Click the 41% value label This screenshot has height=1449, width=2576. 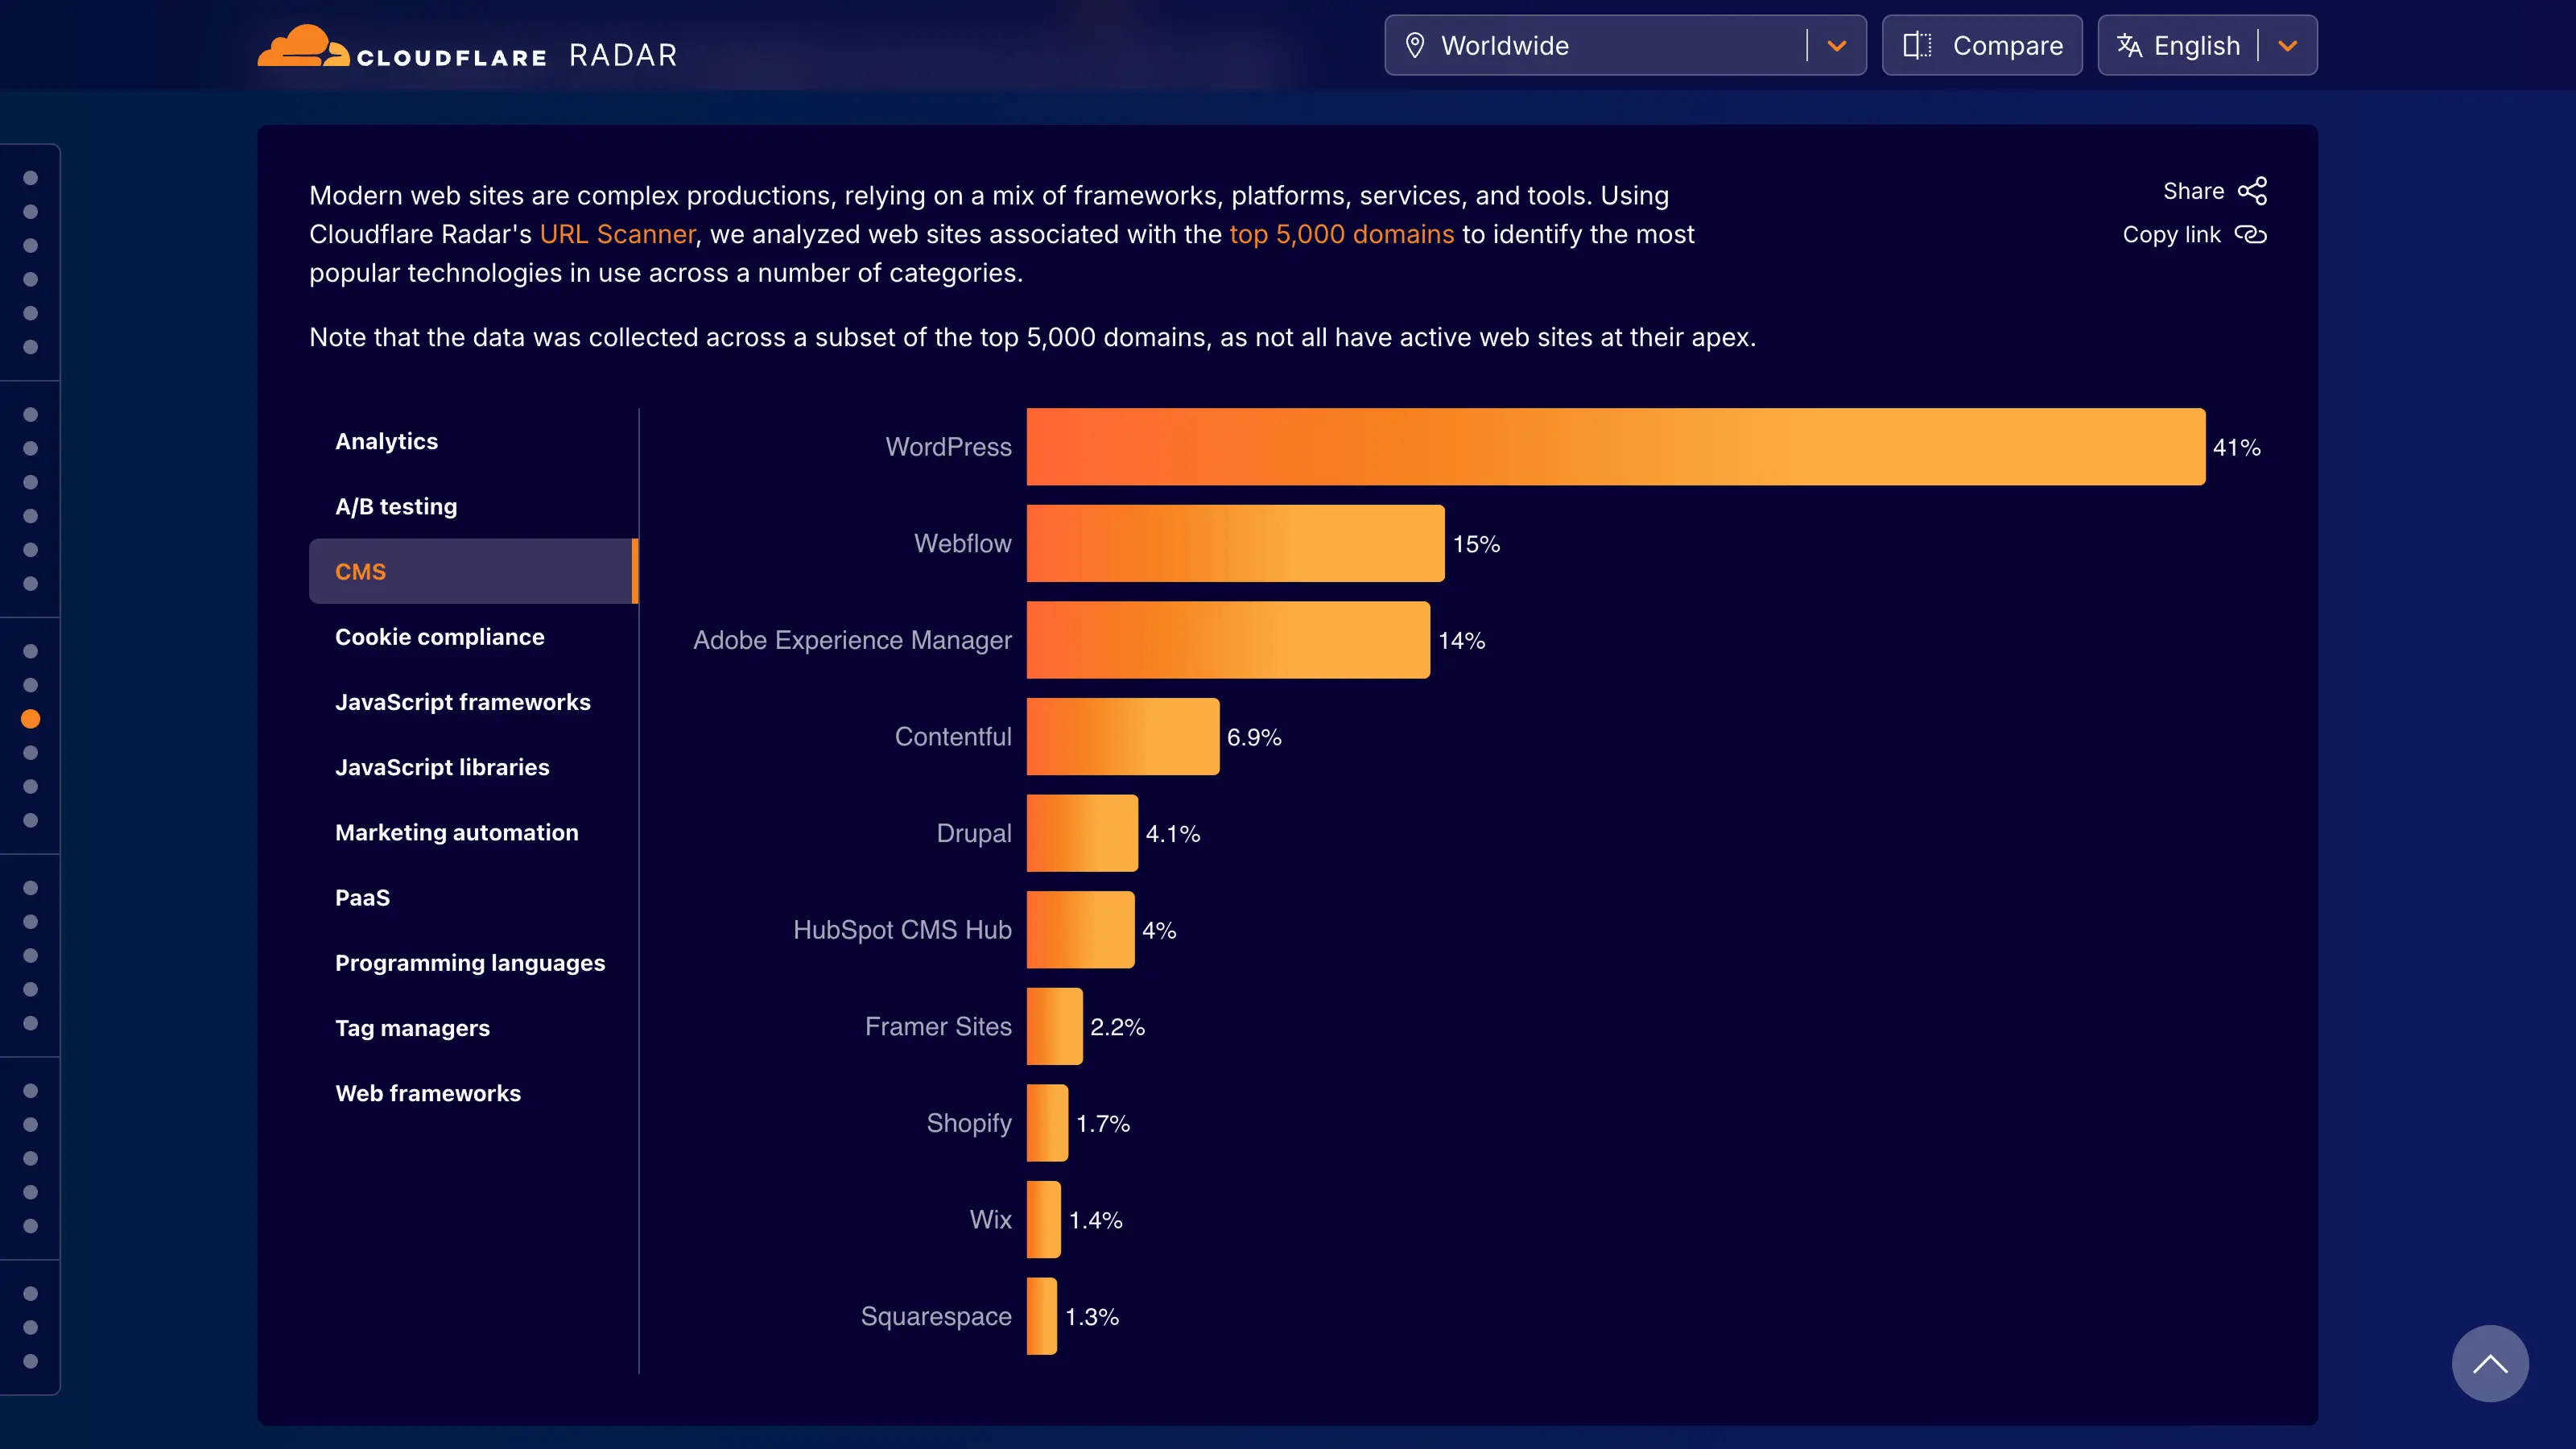coord(2236,447)
